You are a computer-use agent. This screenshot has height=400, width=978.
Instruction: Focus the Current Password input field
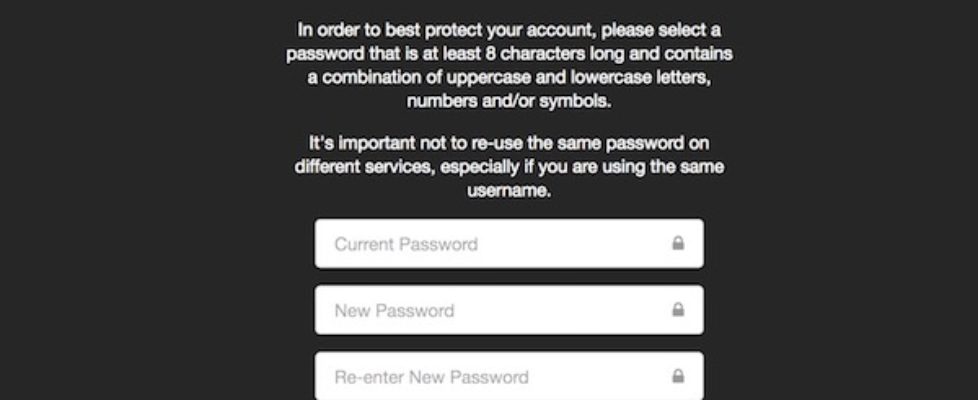click(x=490, y=244)
